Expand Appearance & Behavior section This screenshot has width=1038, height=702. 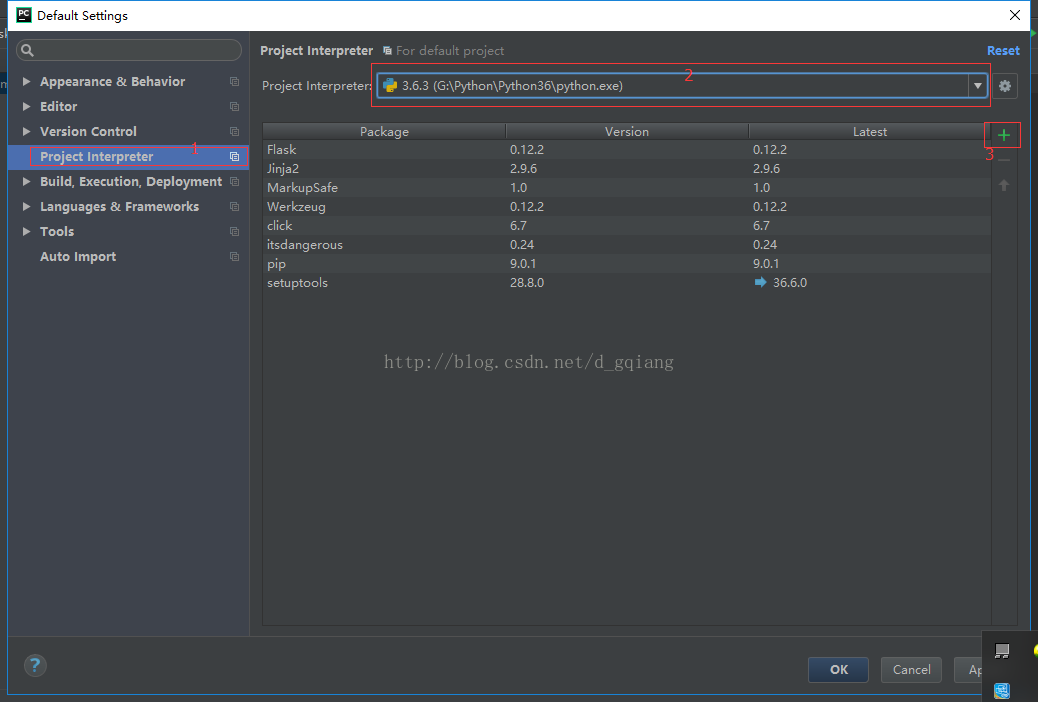26,81
